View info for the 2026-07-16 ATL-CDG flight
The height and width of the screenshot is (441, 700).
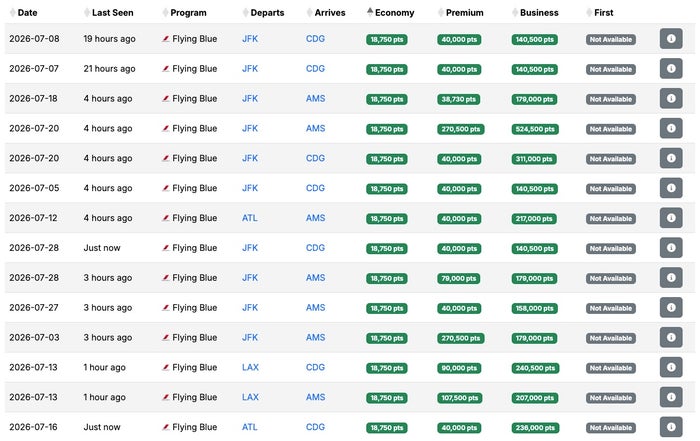point(671,427)
